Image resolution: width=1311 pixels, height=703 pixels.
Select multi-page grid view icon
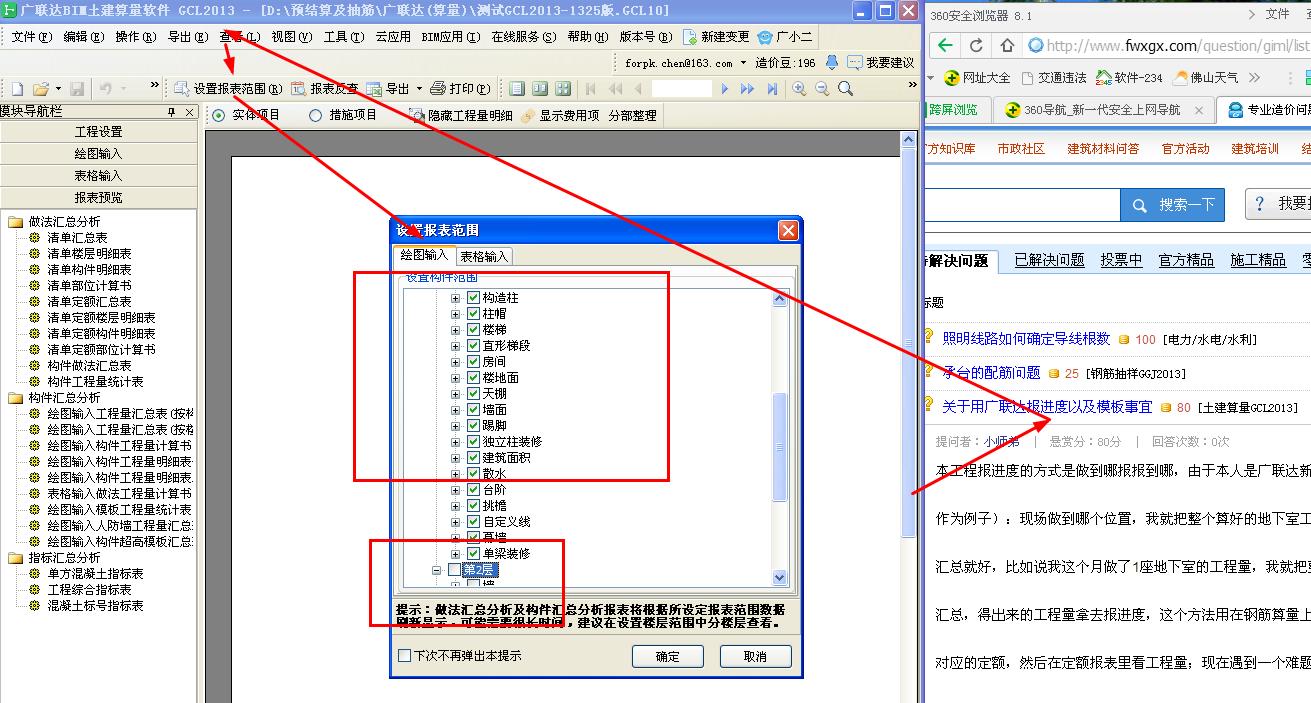pos(563,89)
